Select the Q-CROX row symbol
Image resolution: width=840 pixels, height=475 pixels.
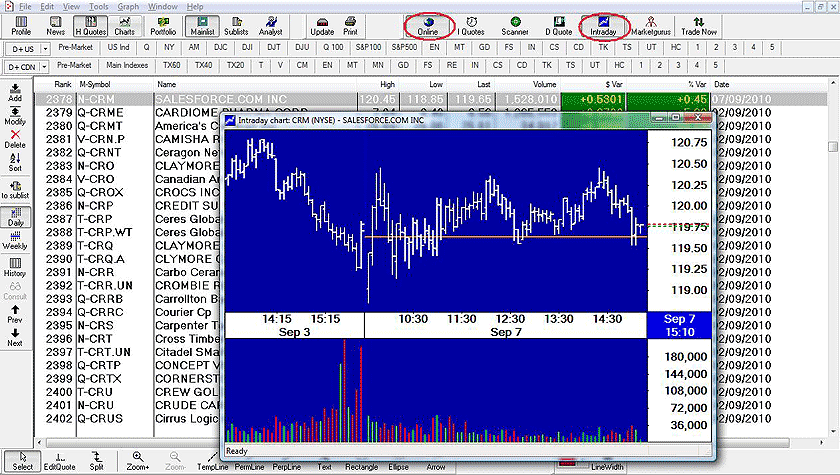click(100, 192)
